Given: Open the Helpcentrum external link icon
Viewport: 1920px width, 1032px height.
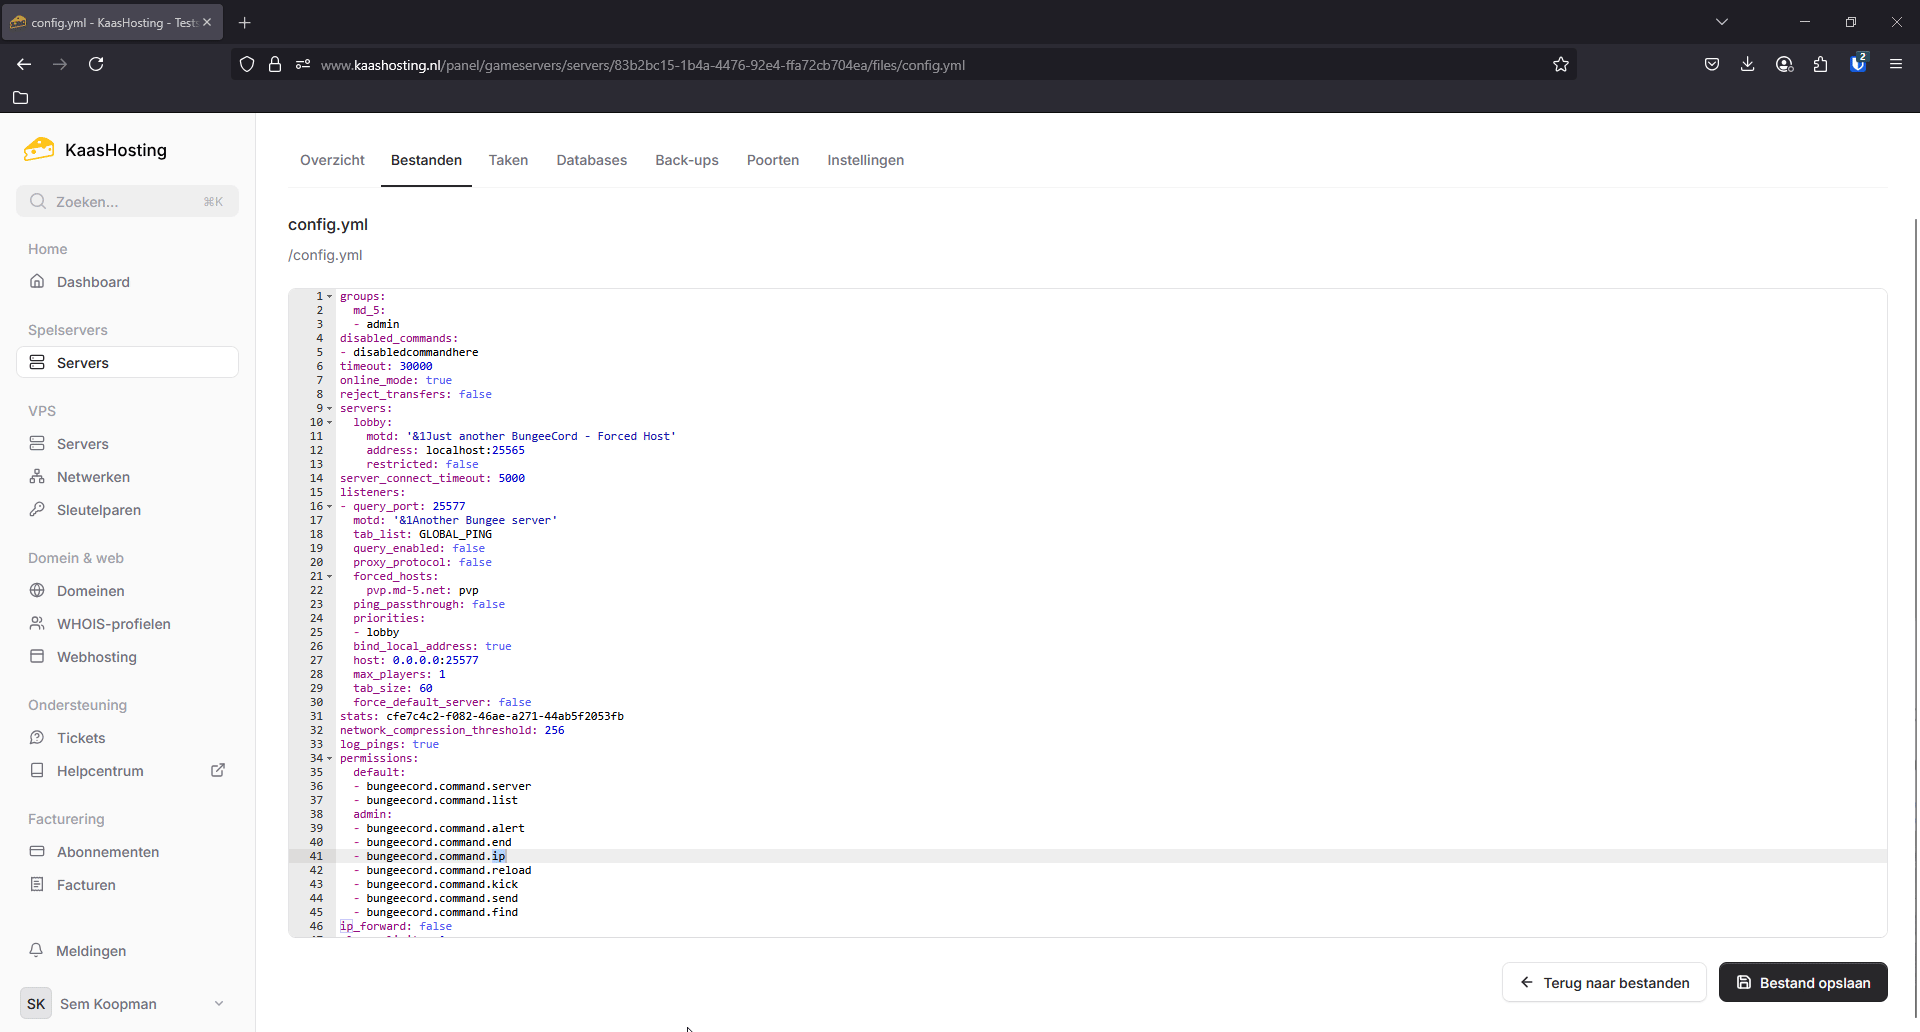Looking at the screenshot, I should click(218, 770).
